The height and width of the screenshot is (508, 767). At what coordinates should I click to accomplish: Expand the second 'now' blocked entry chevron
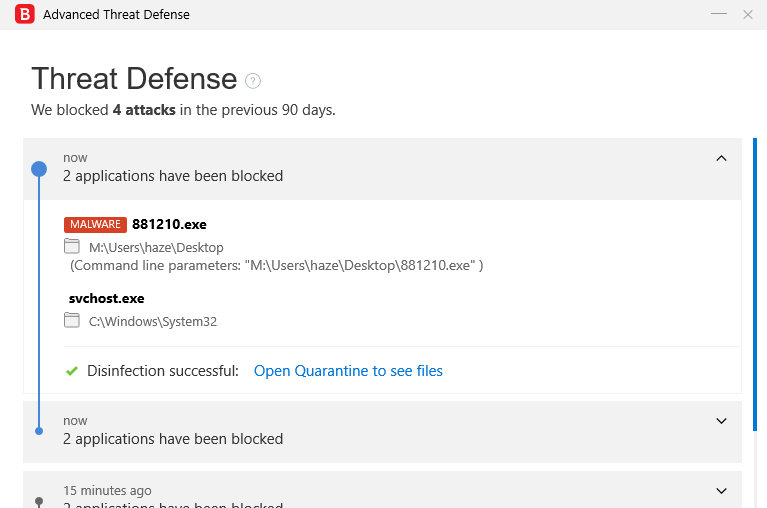click(721, 421)
